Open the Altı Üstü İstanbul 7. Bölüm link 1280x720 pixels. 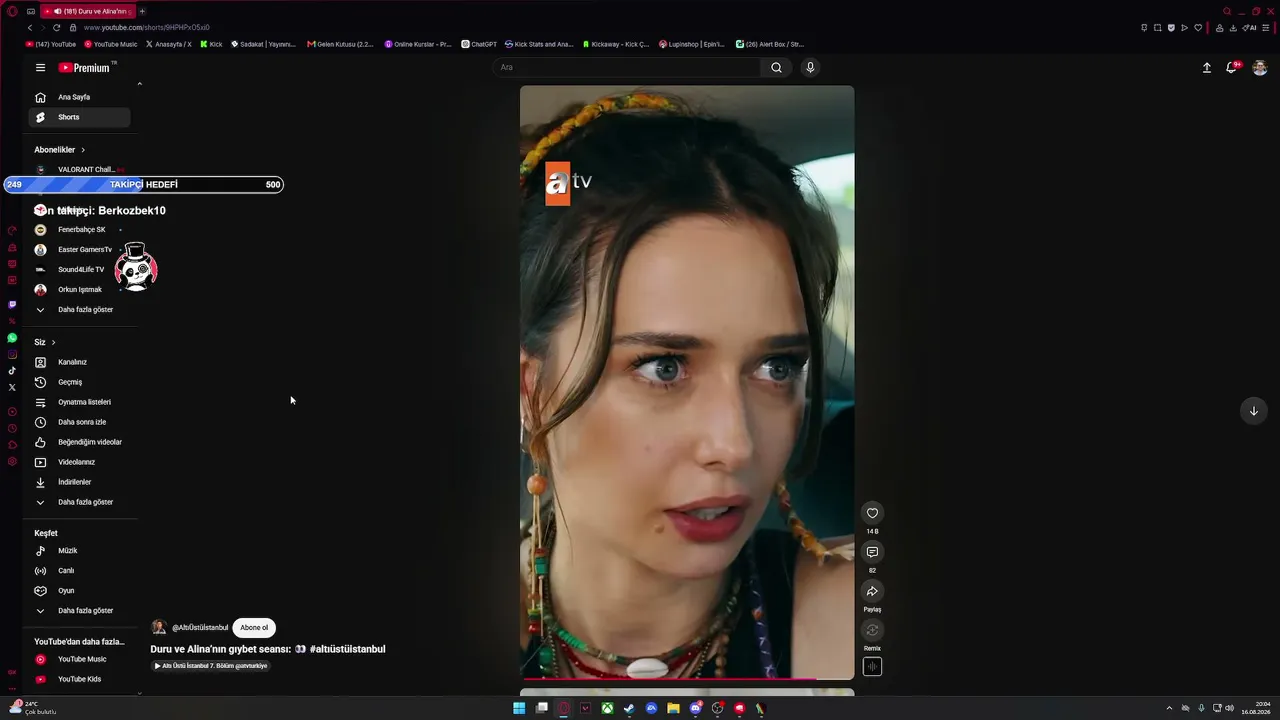coord(210,666)
